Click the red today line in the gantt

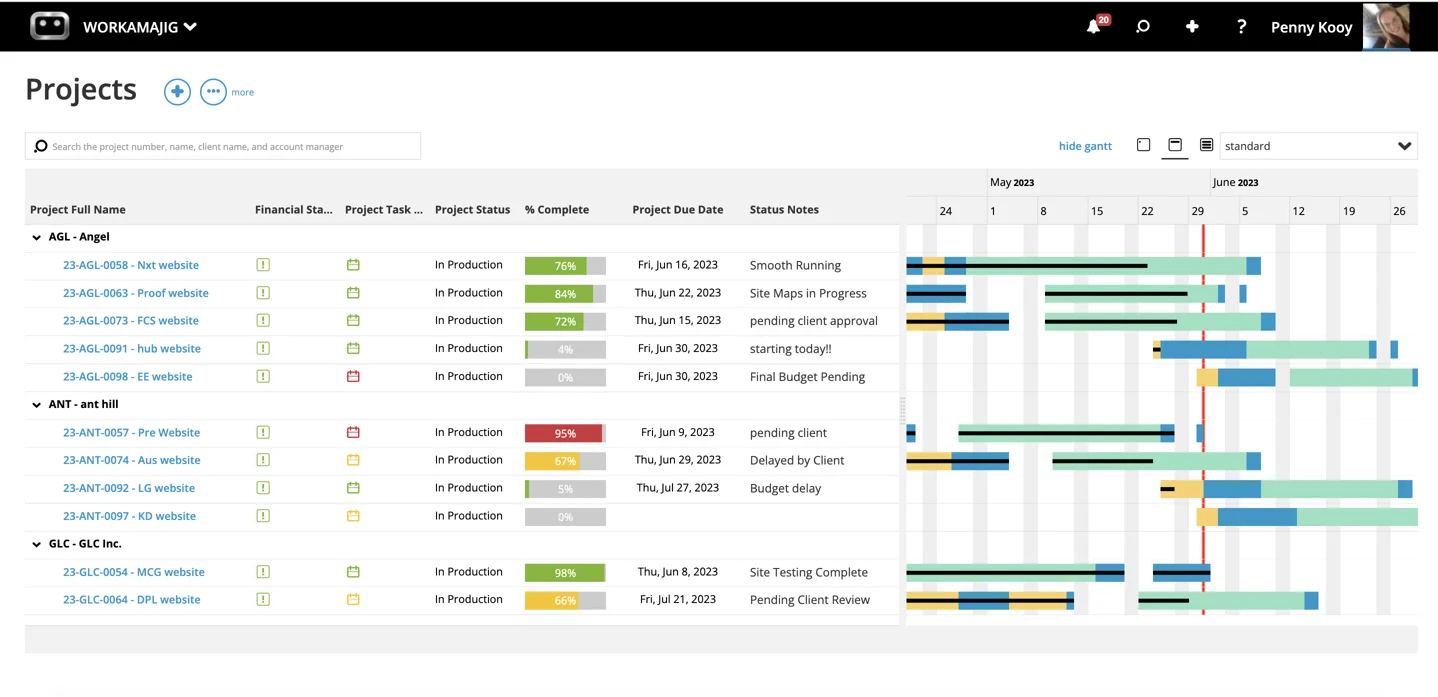click(1203, 420)
